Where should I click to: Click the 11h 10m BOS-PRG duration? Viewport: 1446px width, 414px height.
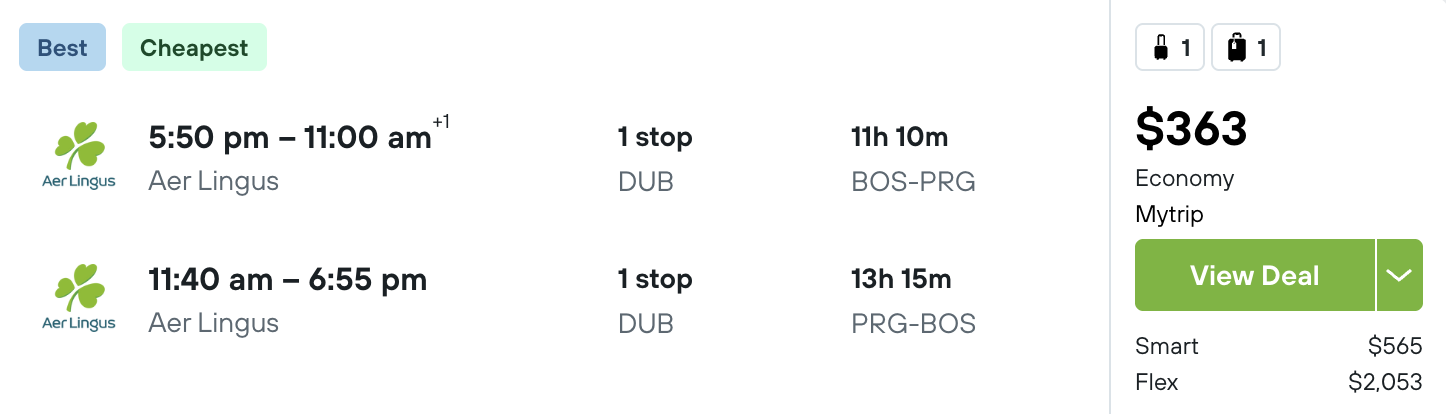913,158
